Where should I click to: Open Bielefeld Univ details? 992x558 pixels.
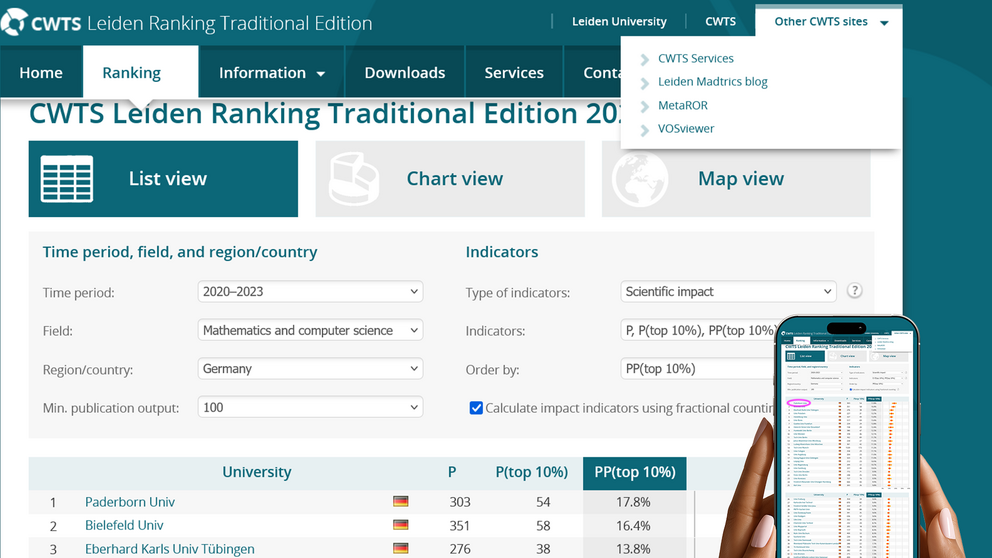tap(124, 525)
